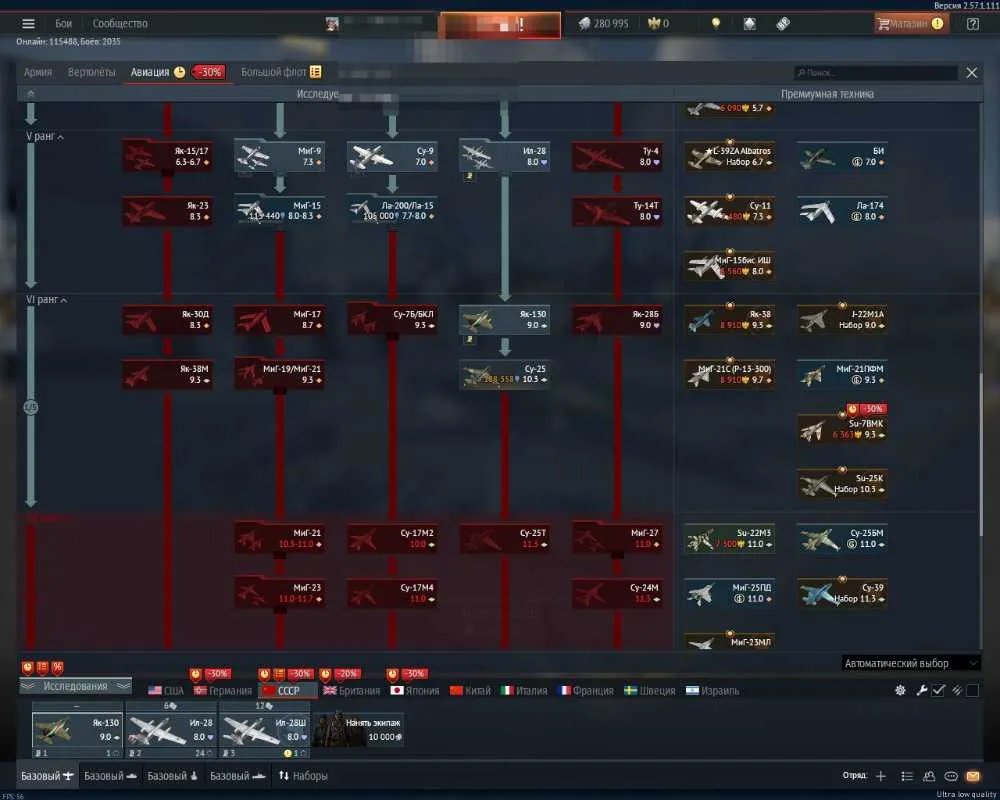The image size is (1000, 800).
Task: Click the wrench repair icon
Action: click(x=922, y=690)
